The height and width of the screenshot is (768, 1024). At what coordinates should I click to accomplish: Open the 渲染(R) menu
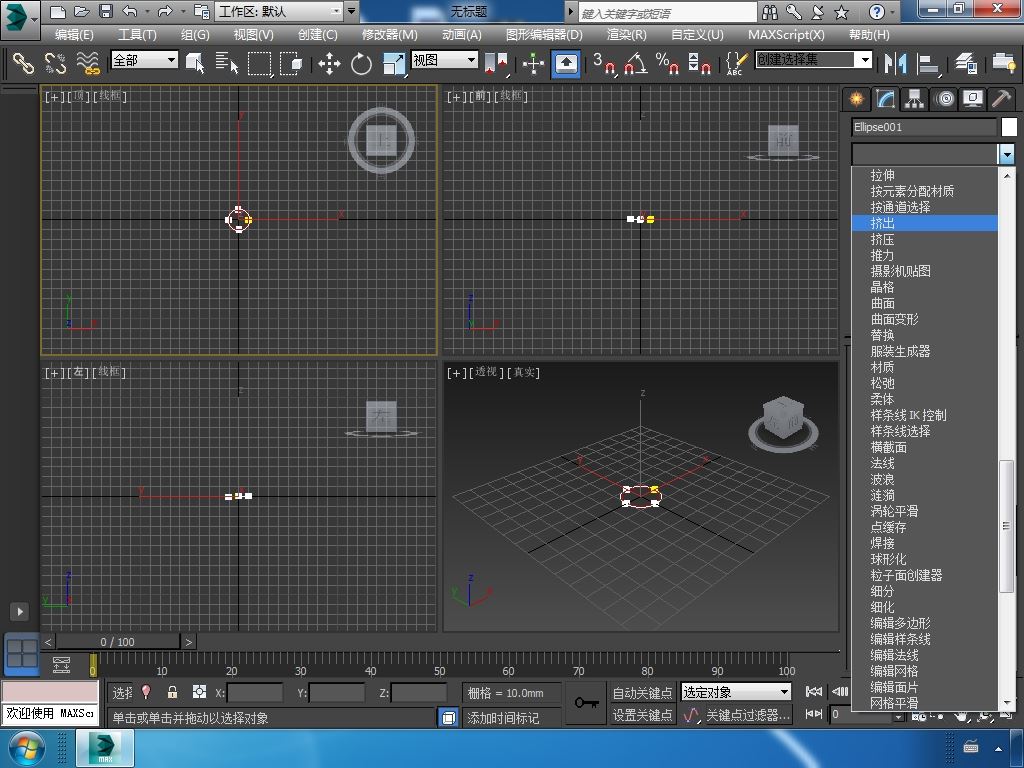click(x=626, y=34)
